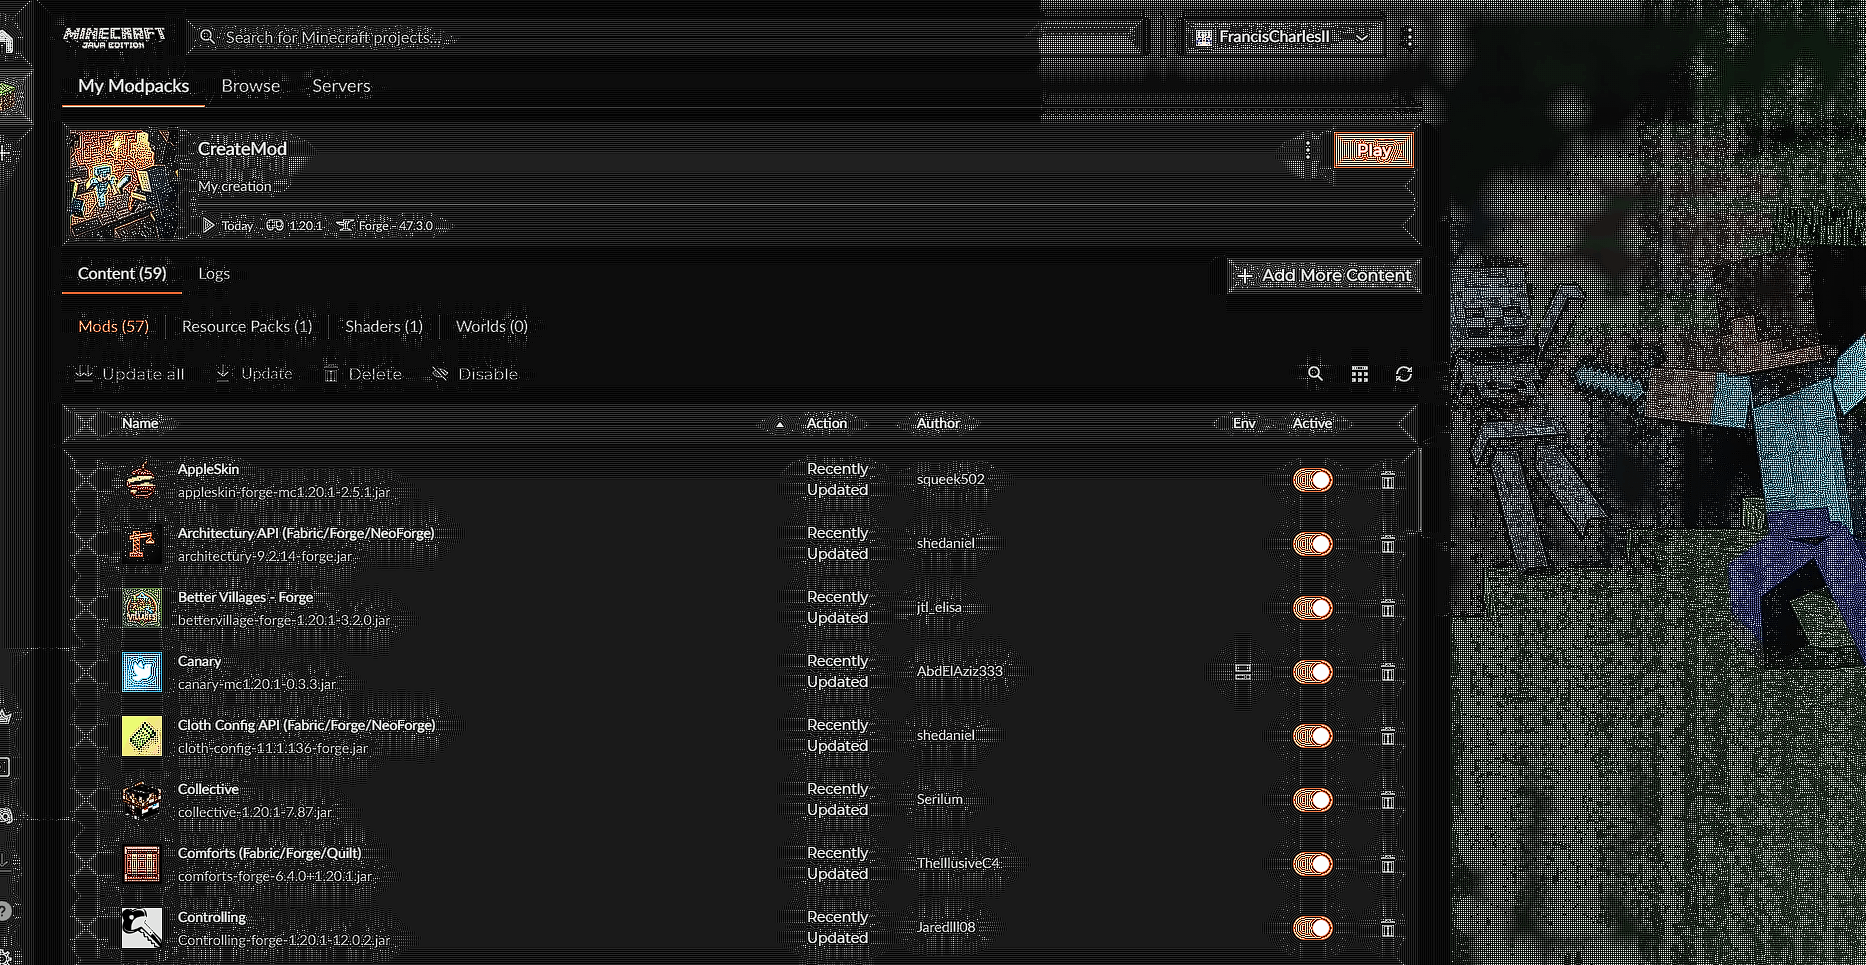
Task: Toggle Cloth Config API active switch
Action: tap(1313, 736)
